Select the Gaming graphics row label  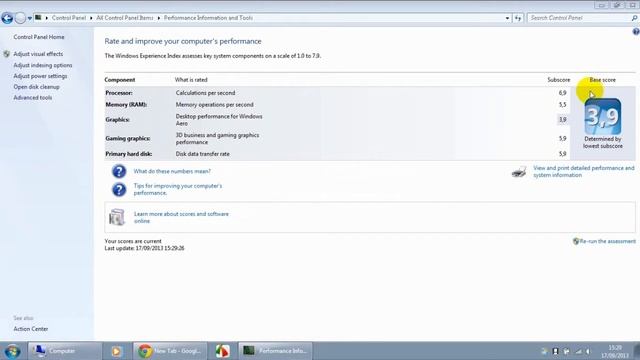128,138
